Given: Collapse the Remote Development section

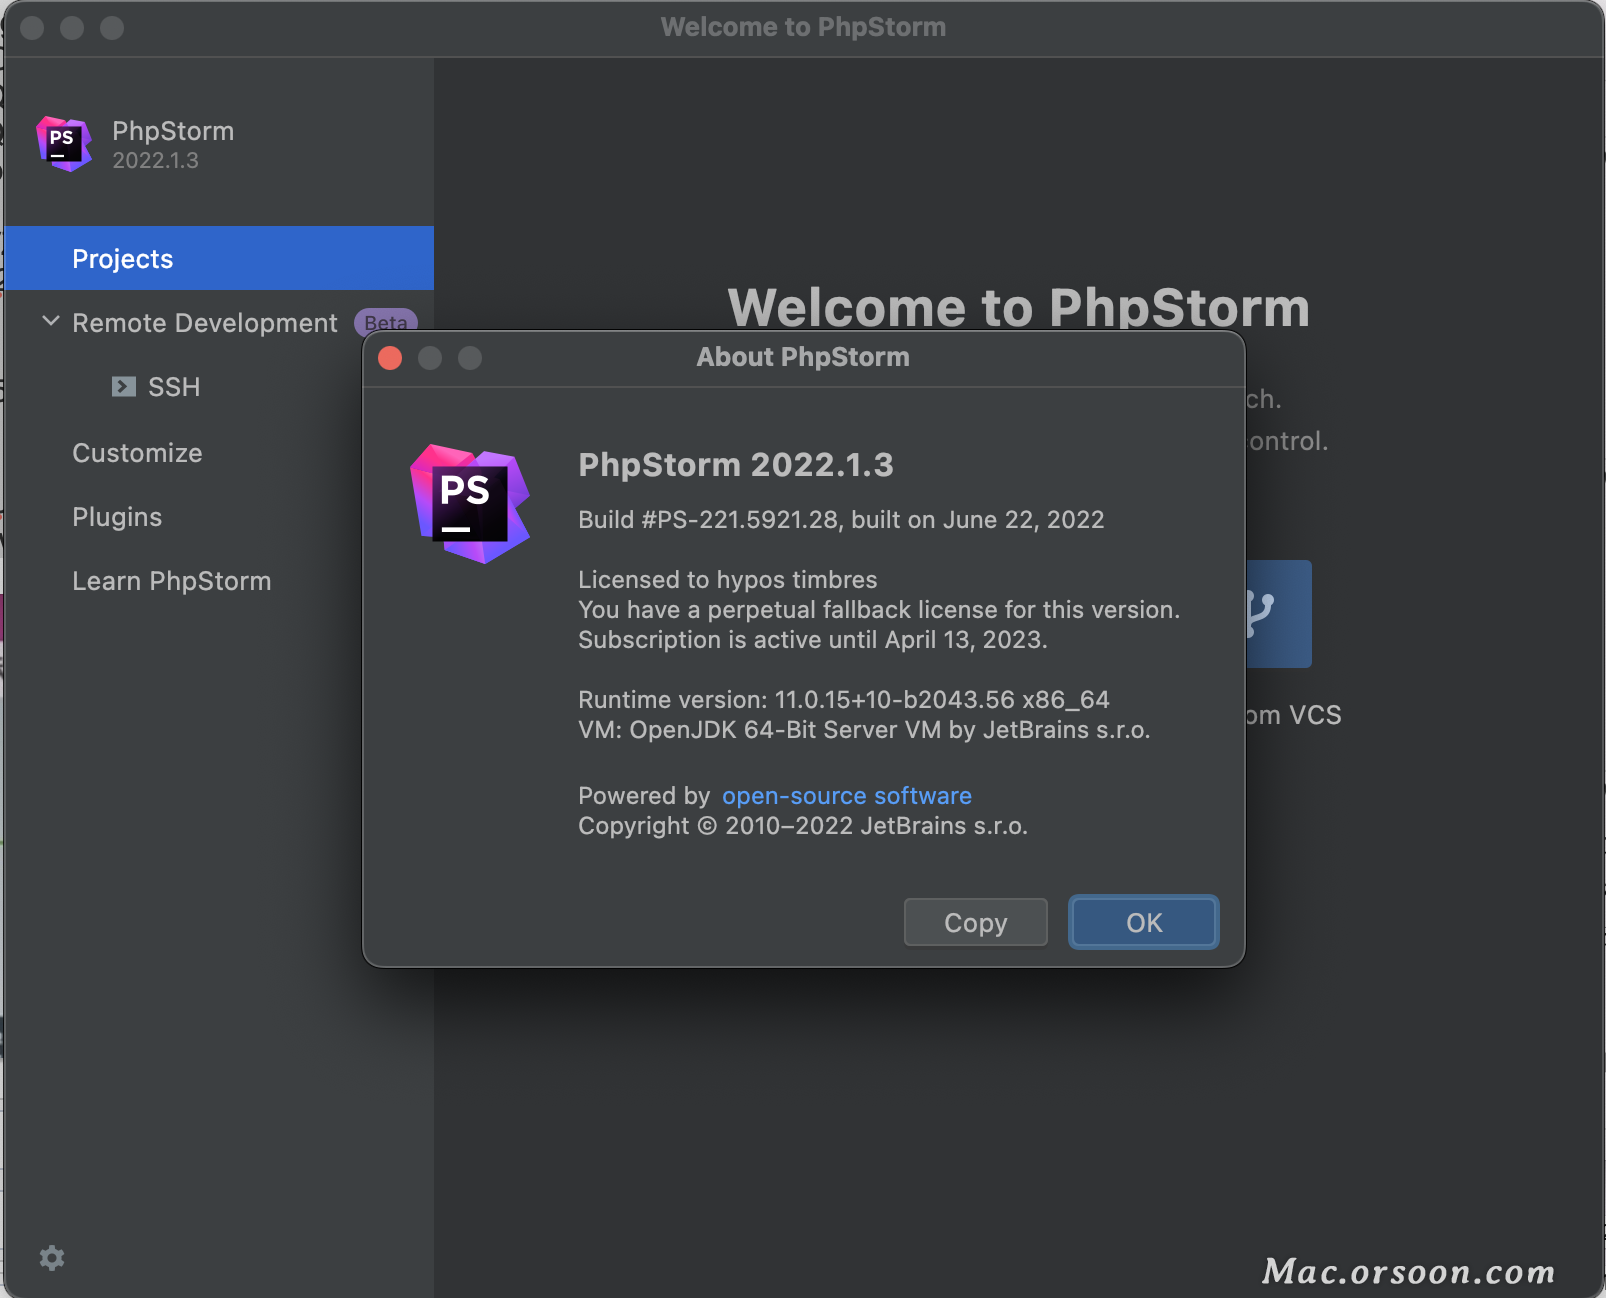Looking at the screenshot, I should coord(50,322).
